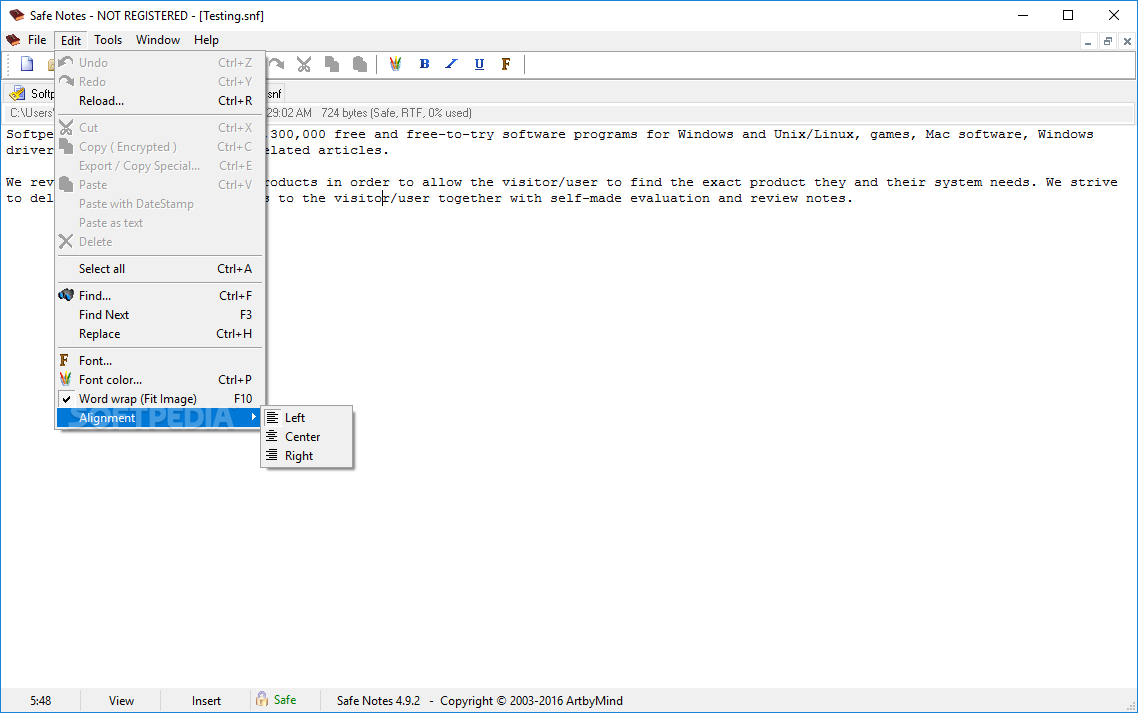Viewport: 1138px width, 713px height.
Task: Open the Help menu
Action: 206,40
